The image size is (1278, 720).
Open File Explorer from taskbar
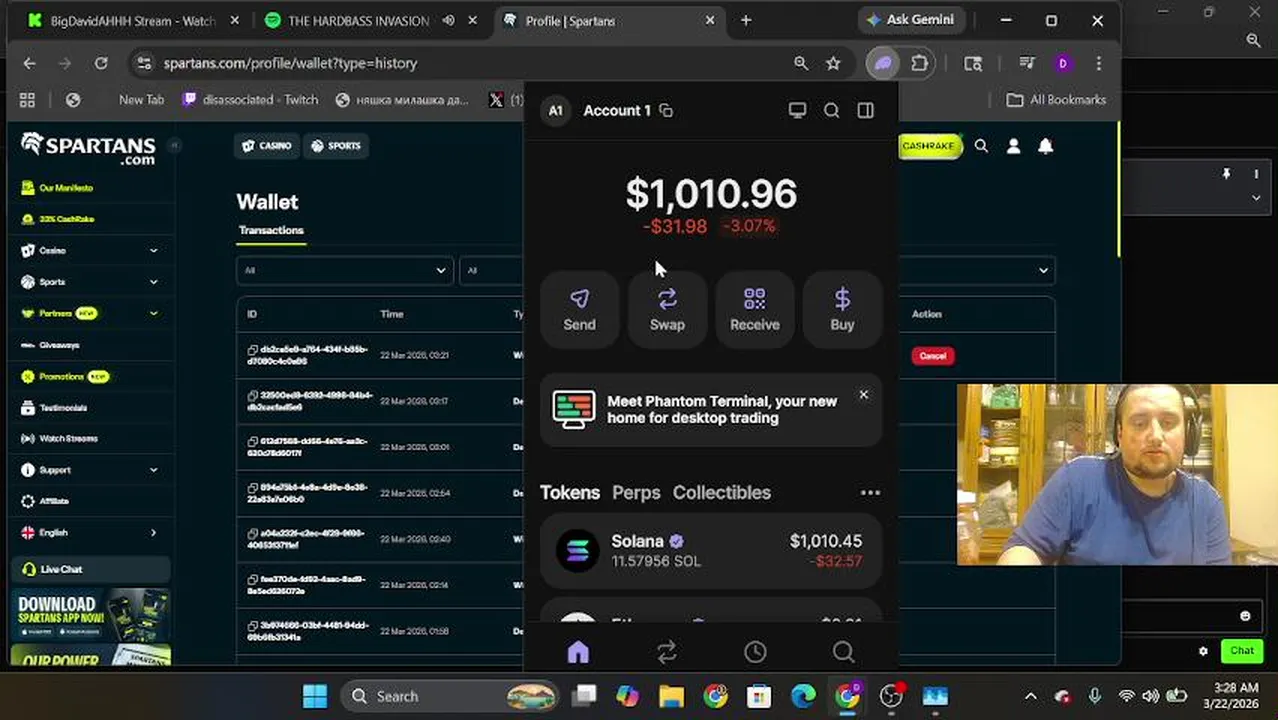671,696
